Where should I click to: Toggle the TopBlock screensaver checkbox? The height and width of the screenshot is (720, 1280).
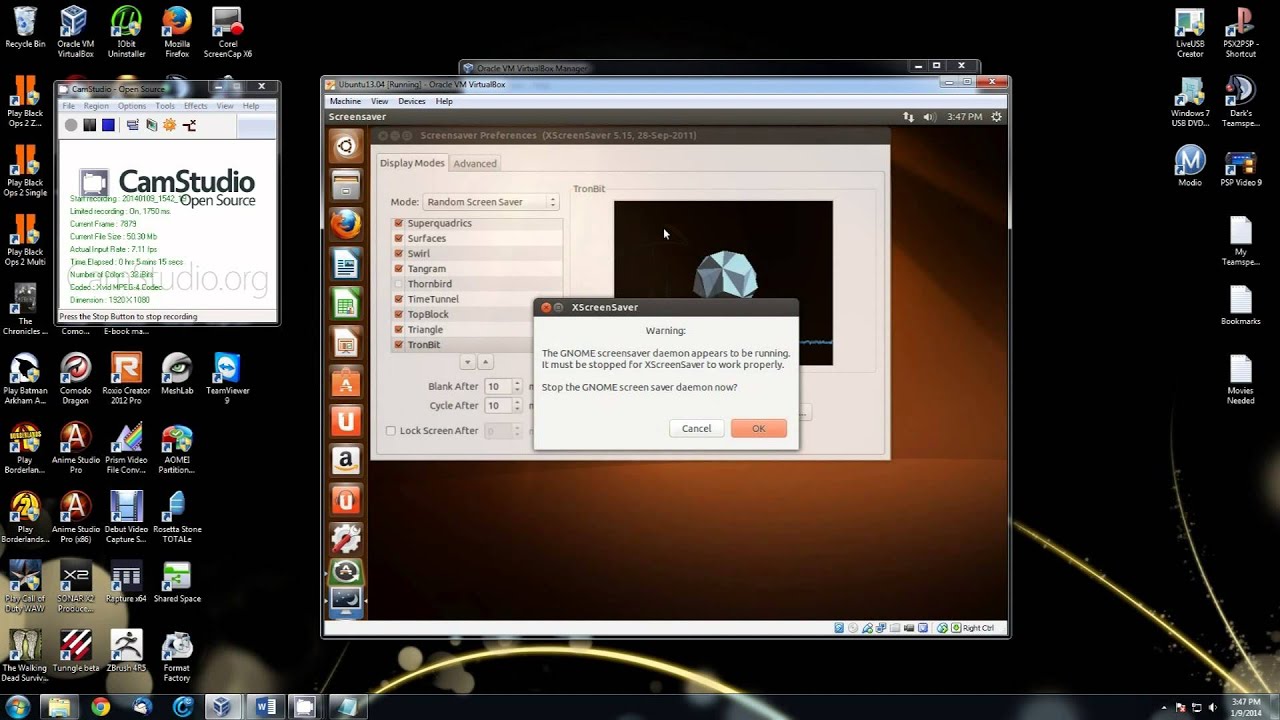(399, 314)
